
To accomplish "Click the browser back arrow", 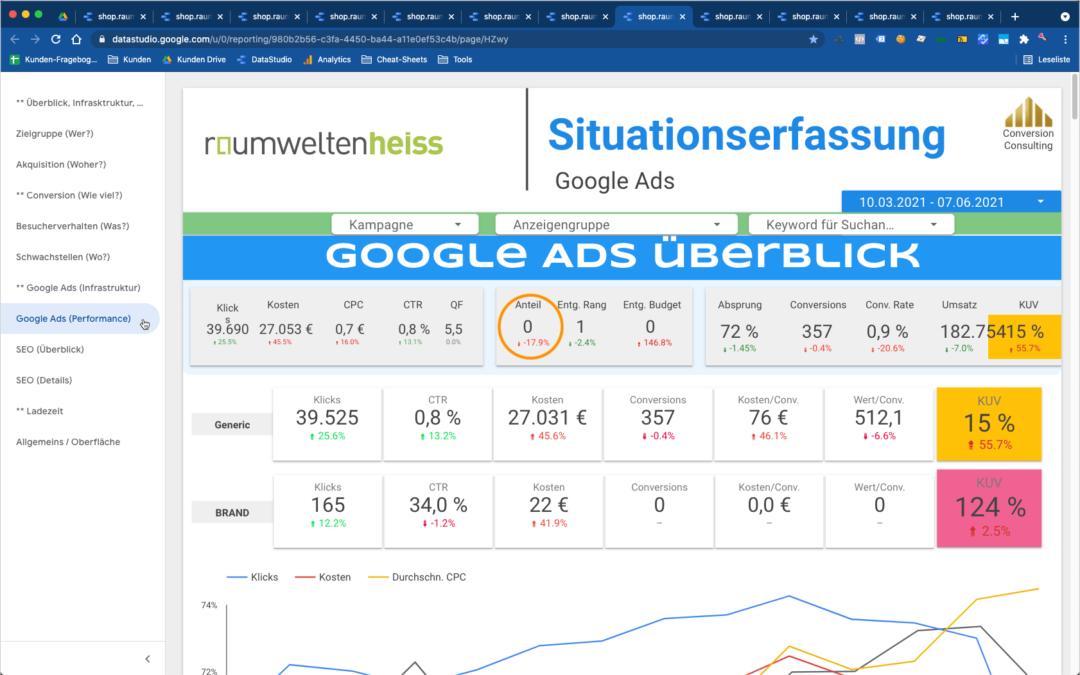I will pyautogui.click(x=15, y=39).
